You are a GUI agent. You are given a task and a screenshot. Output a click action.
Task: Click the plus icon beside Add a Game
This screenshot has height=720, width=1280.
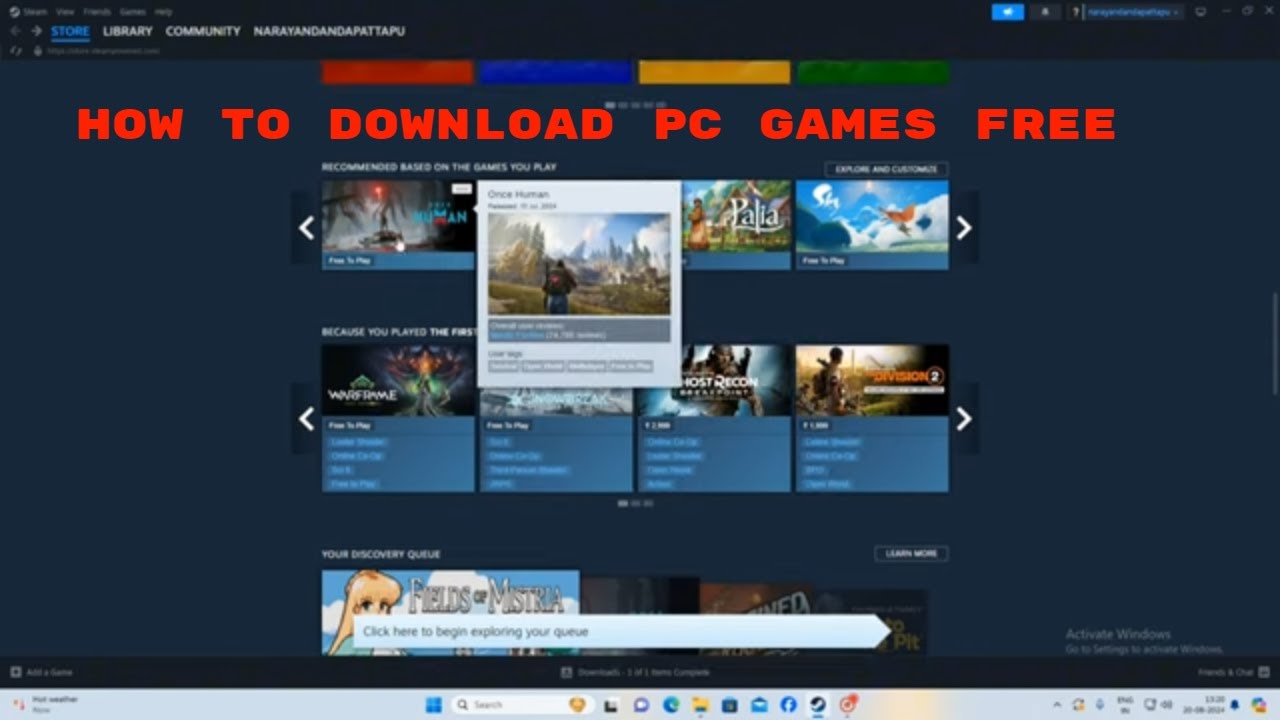15,672
